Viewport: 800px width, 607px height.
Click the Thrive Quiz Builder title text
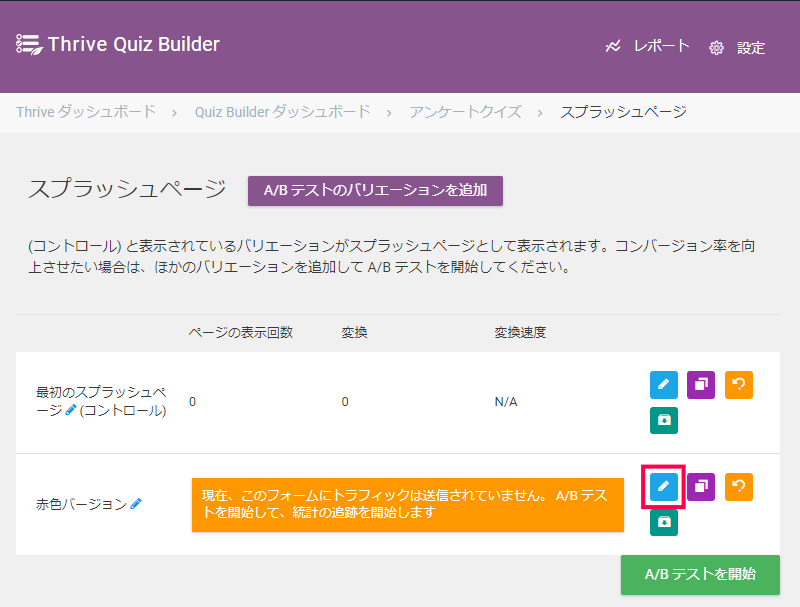134,44
